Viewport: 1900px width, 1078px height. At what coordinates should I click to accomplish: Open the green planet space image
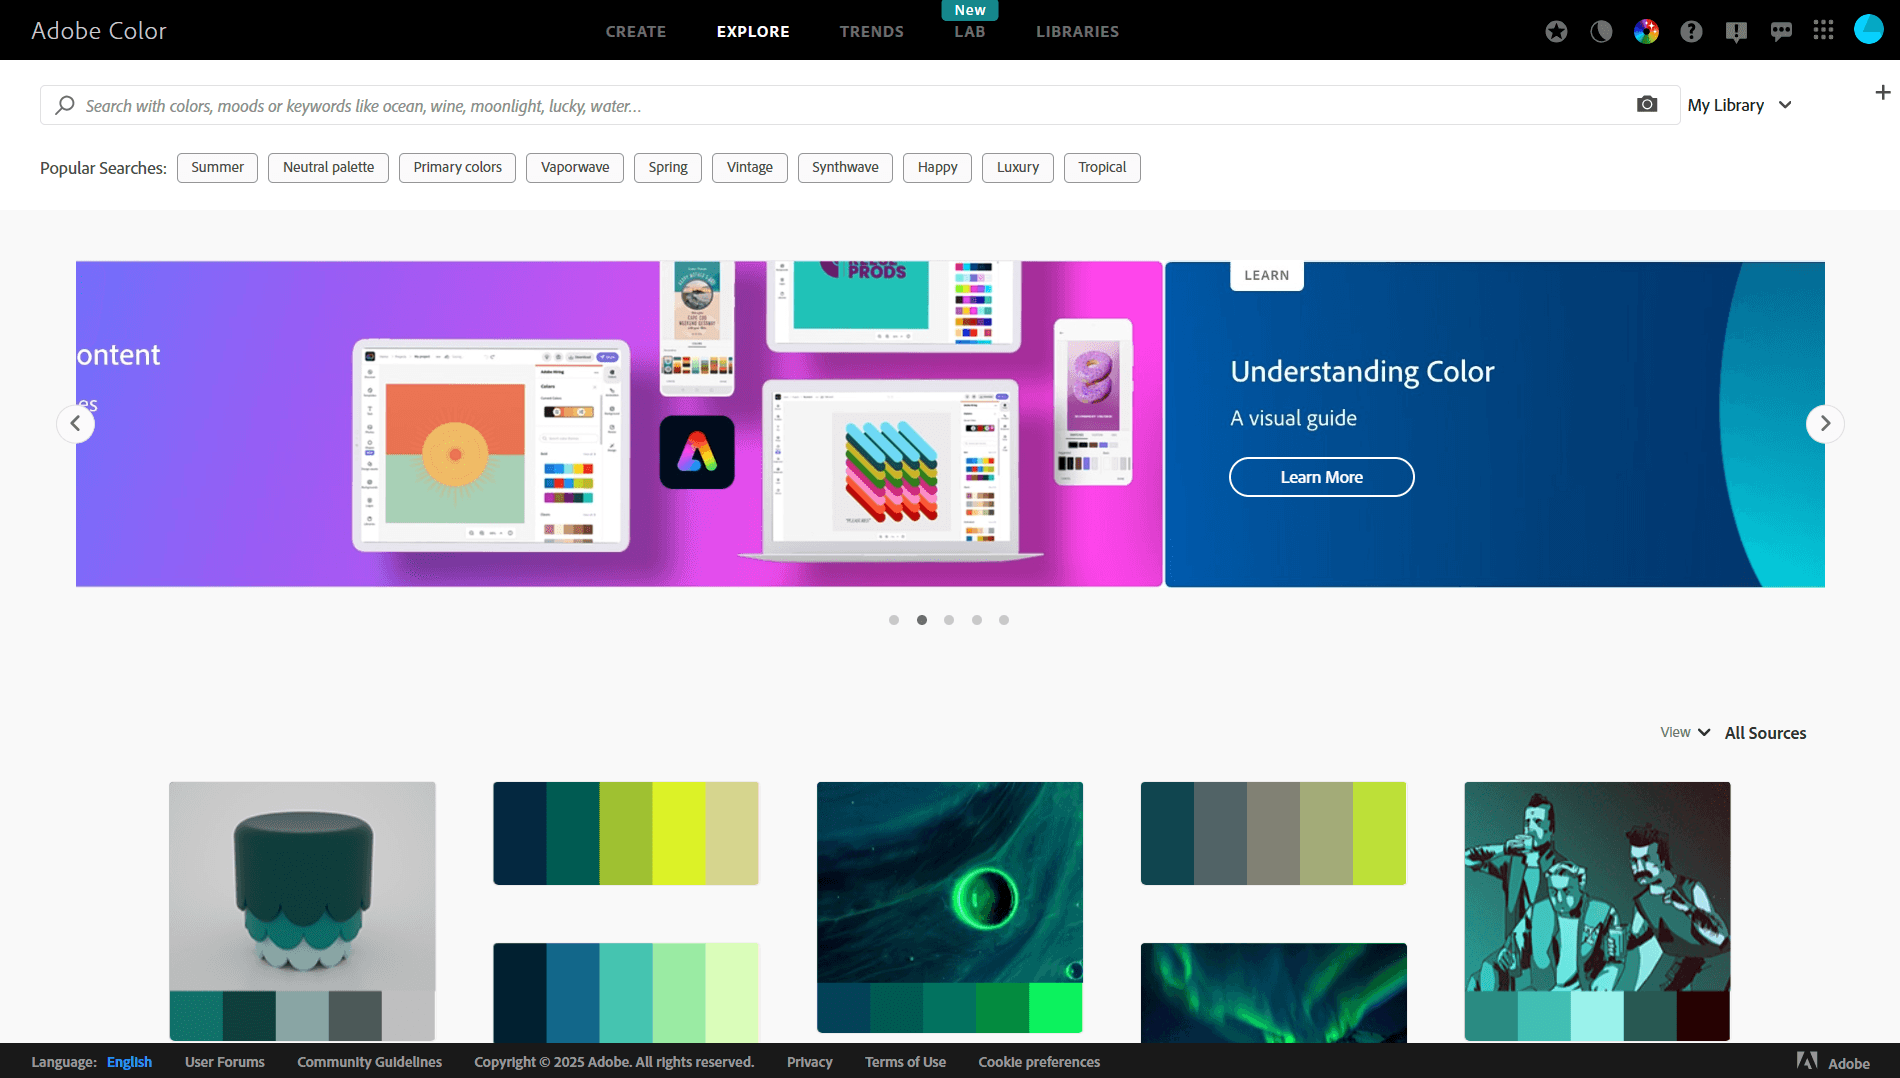pyautogui.click(x=949, y=882)
